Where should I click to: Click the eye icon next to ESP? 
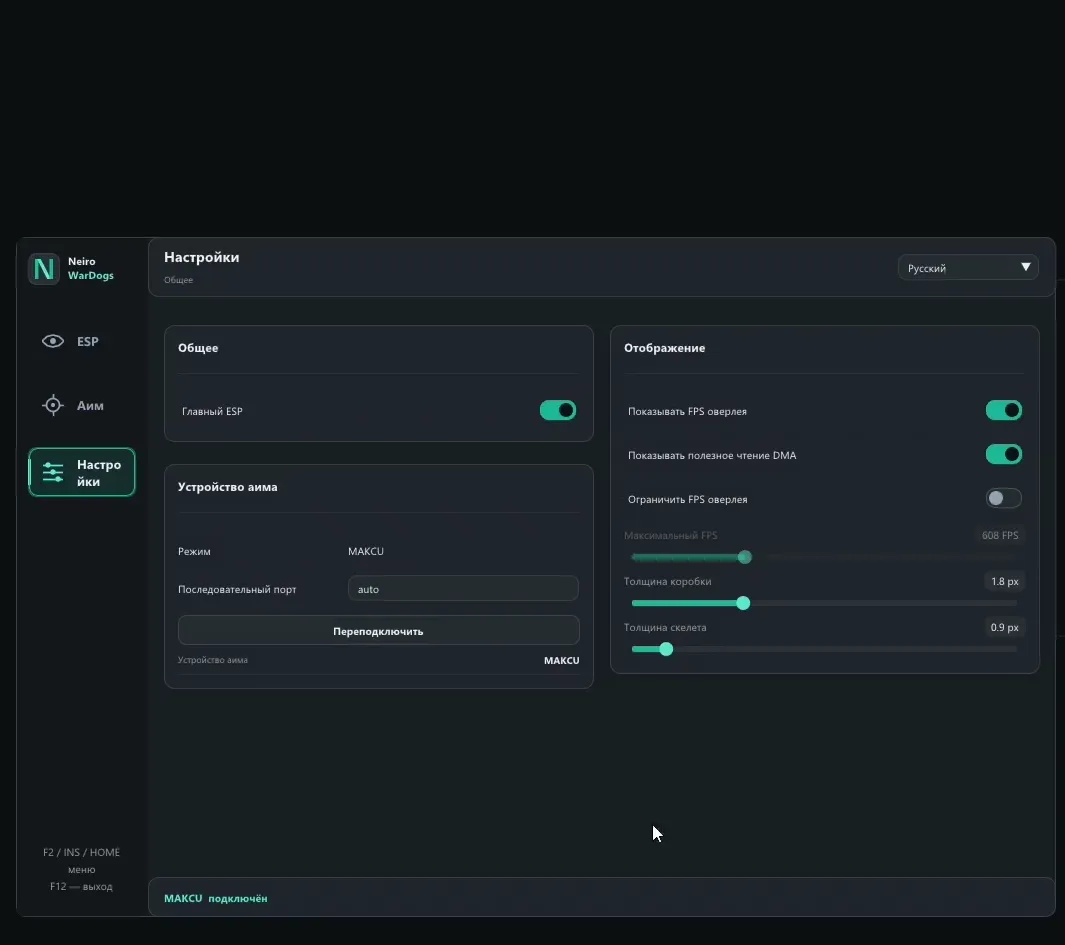tap(53, 341)
